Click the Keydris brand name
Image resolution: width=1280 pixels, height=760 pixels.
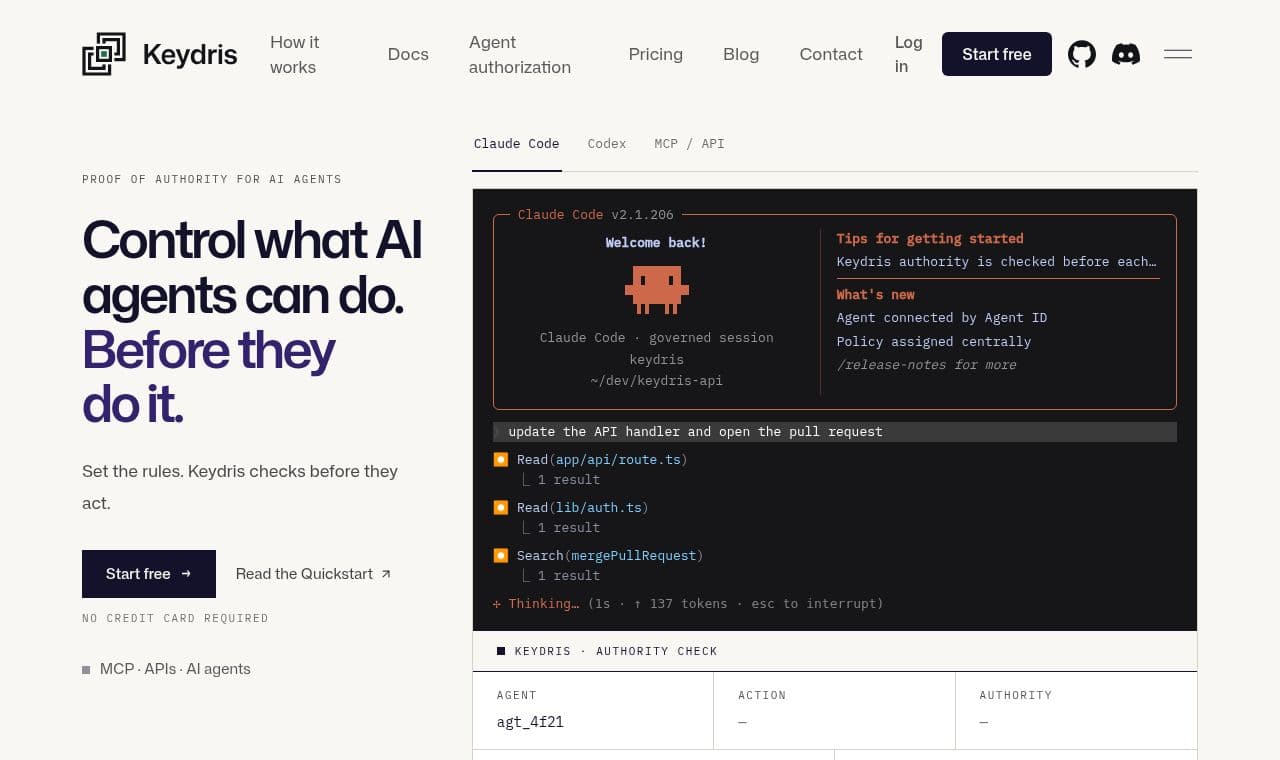coord(190,54)
